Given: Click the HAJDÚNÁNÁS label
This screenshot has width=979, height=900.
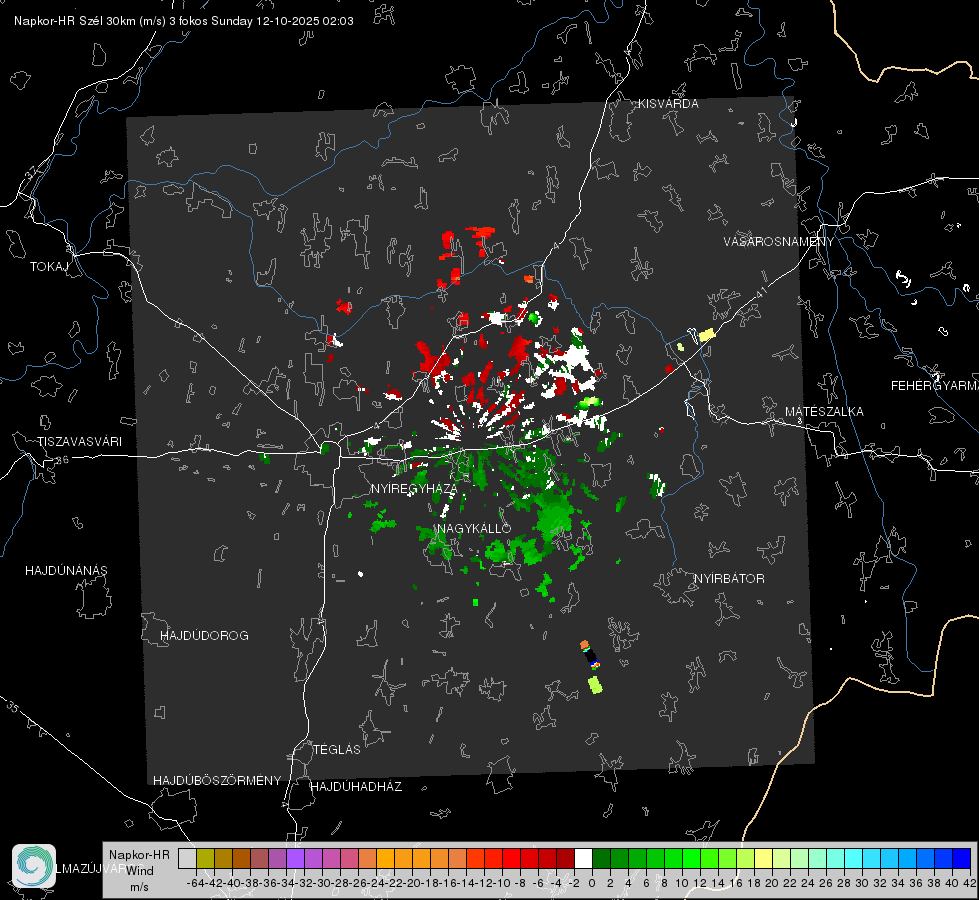Looking at the screenshot, I should click(66, 571).
